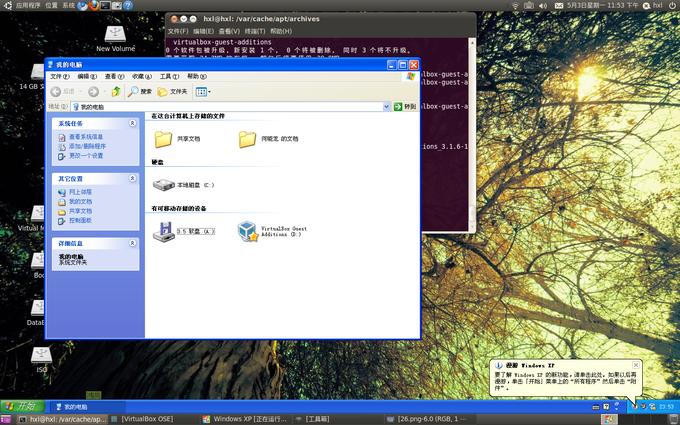
Task: Open 控制面板 link in sidebar
Action: pos(80,221)
